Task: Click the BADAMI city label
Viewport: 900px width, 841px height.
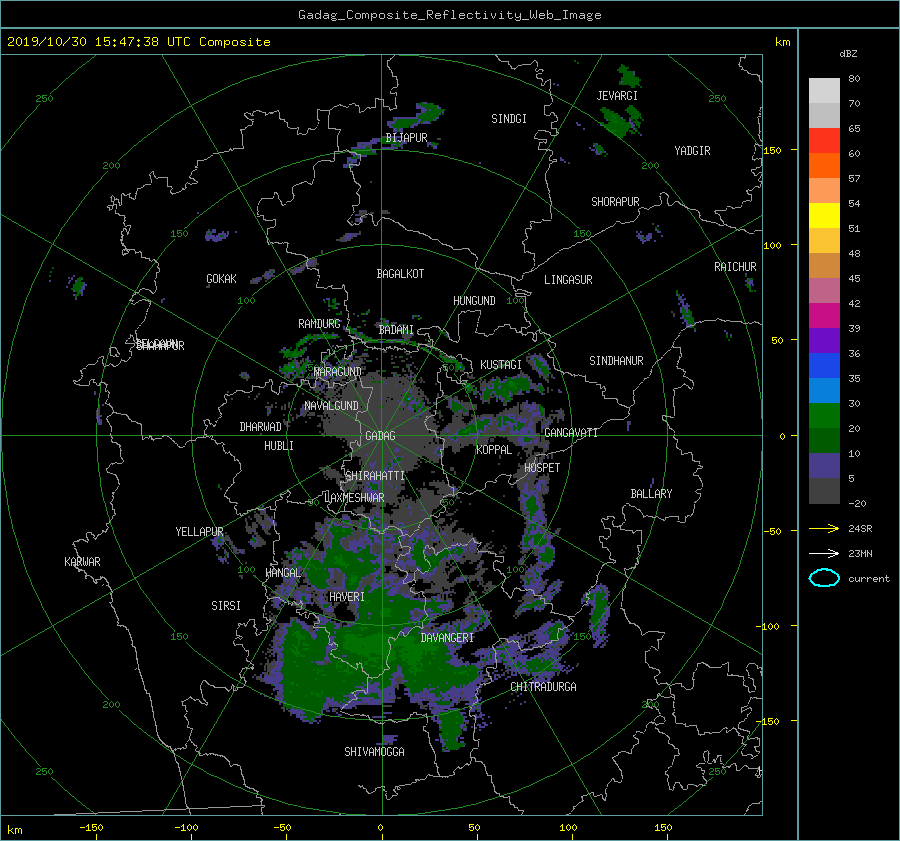Action: click(x=396, y=330)
